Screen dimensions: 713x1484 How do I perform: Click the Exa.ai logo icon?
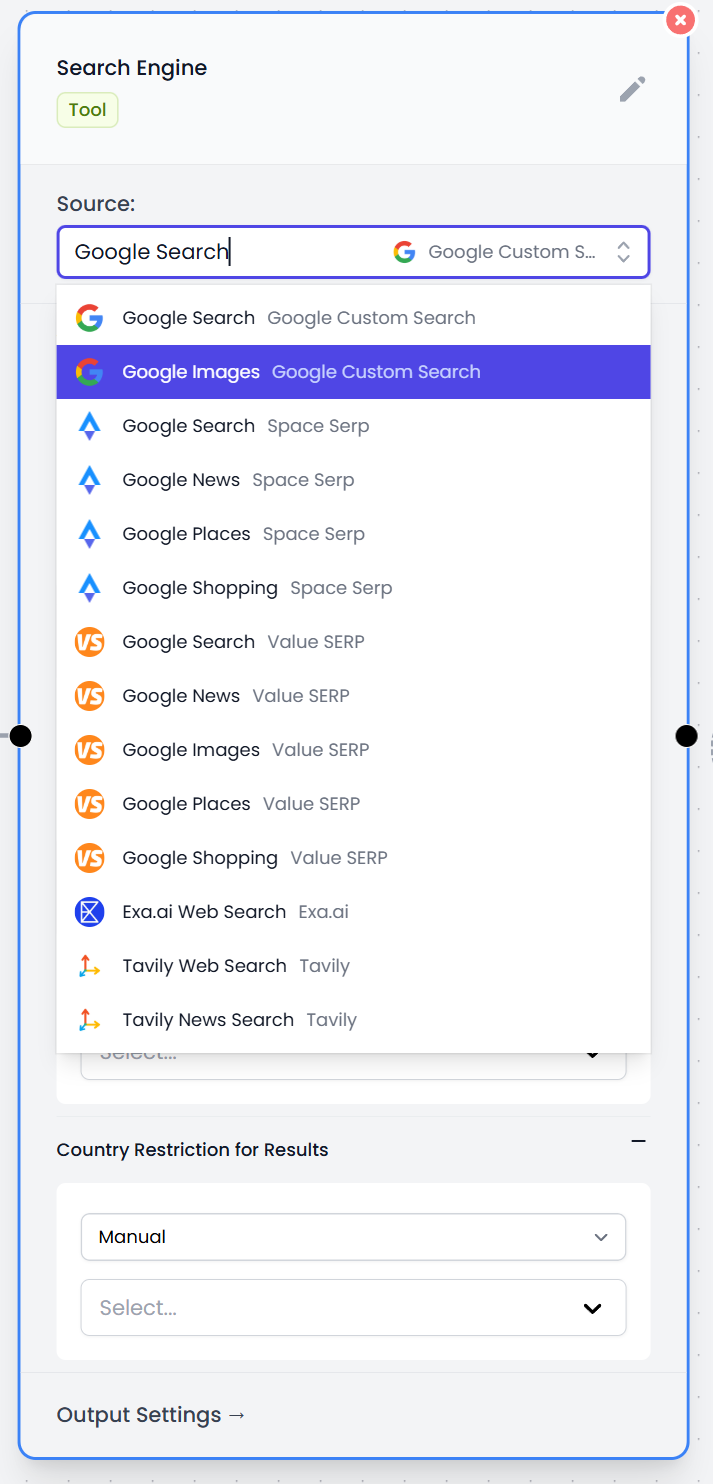tap(89, 912)
